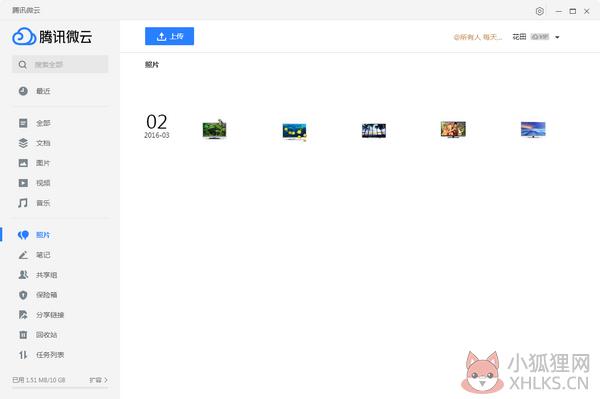Click the 花田 username text
Screen dimensions: 600x399
519,37
